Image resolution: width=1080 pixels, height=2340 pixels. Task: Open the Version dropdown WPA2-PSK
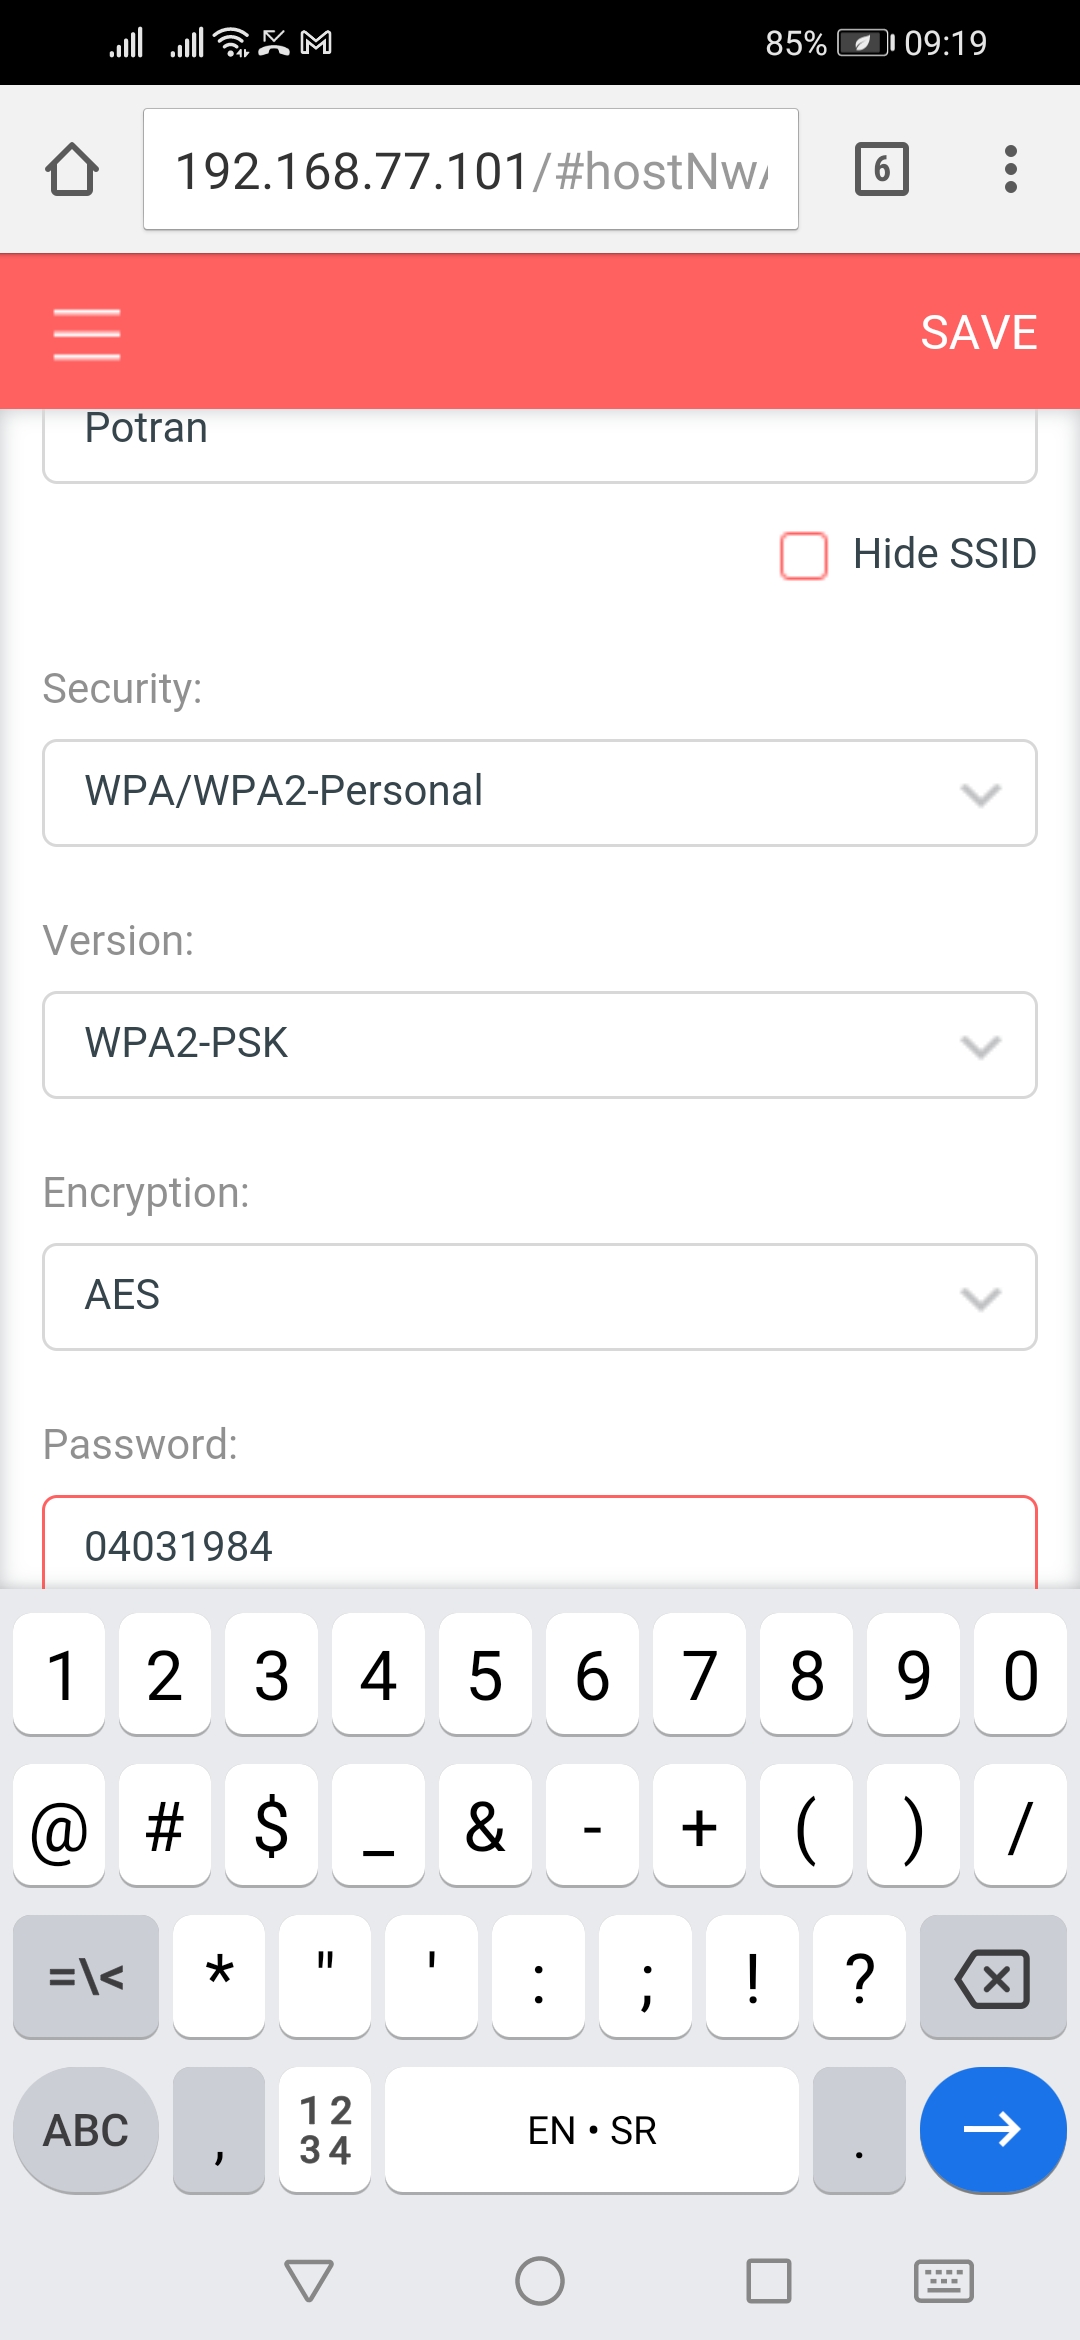coord(540,1045)
